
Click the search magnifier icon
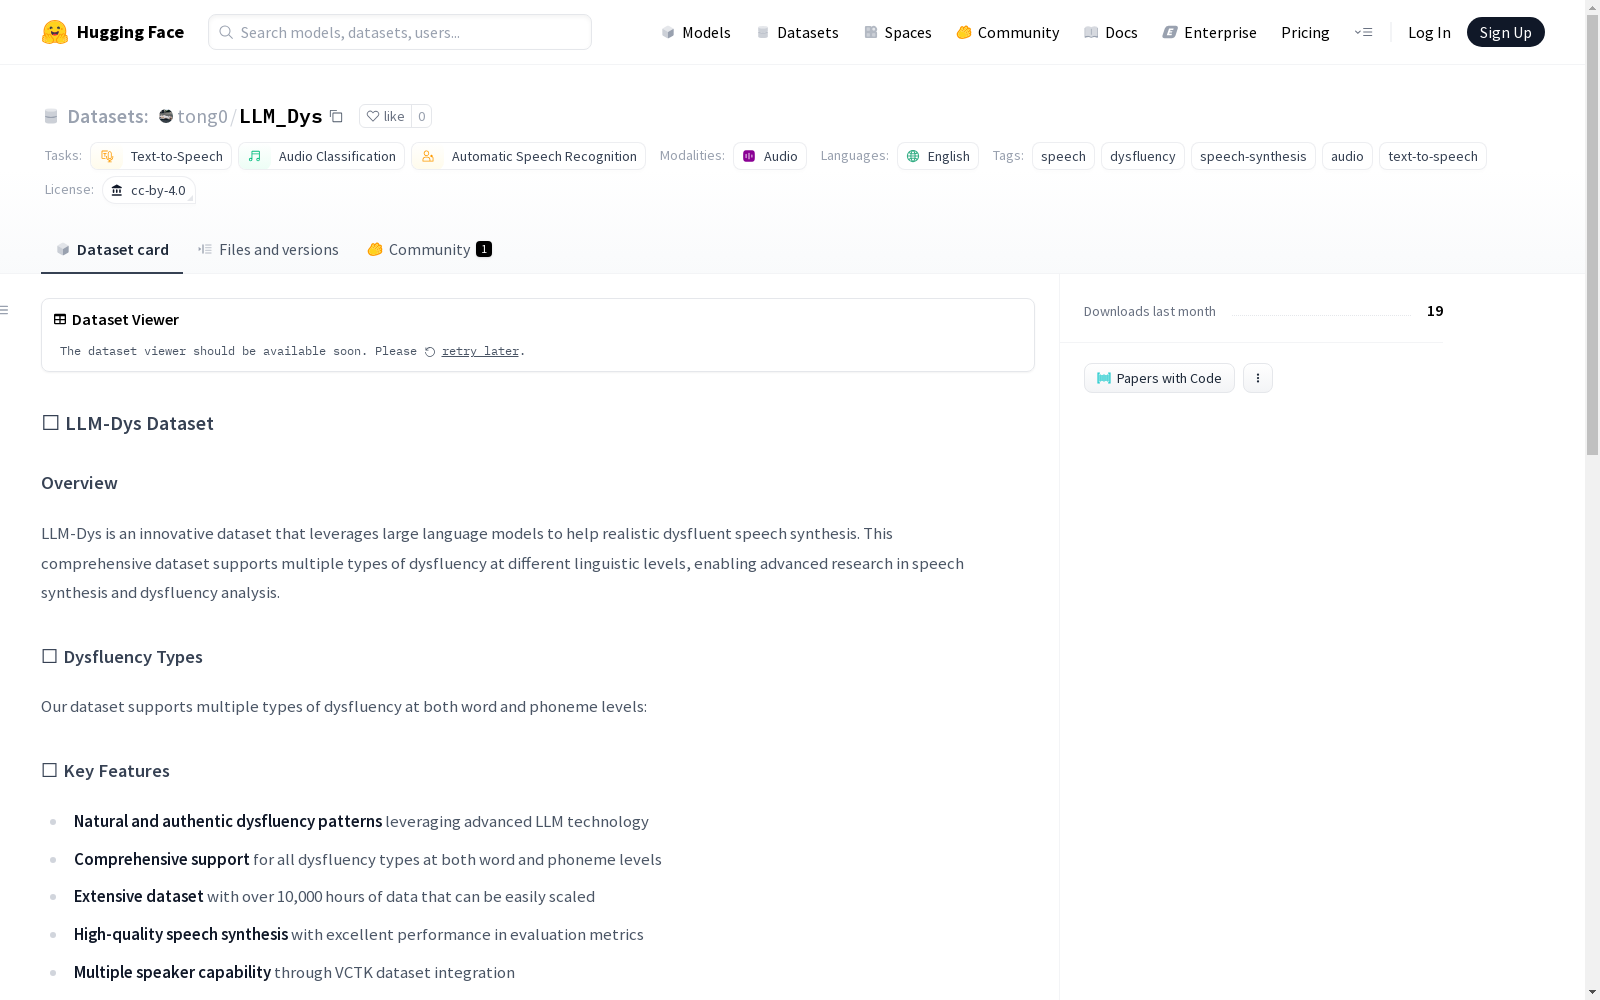[x=226, y=32]
